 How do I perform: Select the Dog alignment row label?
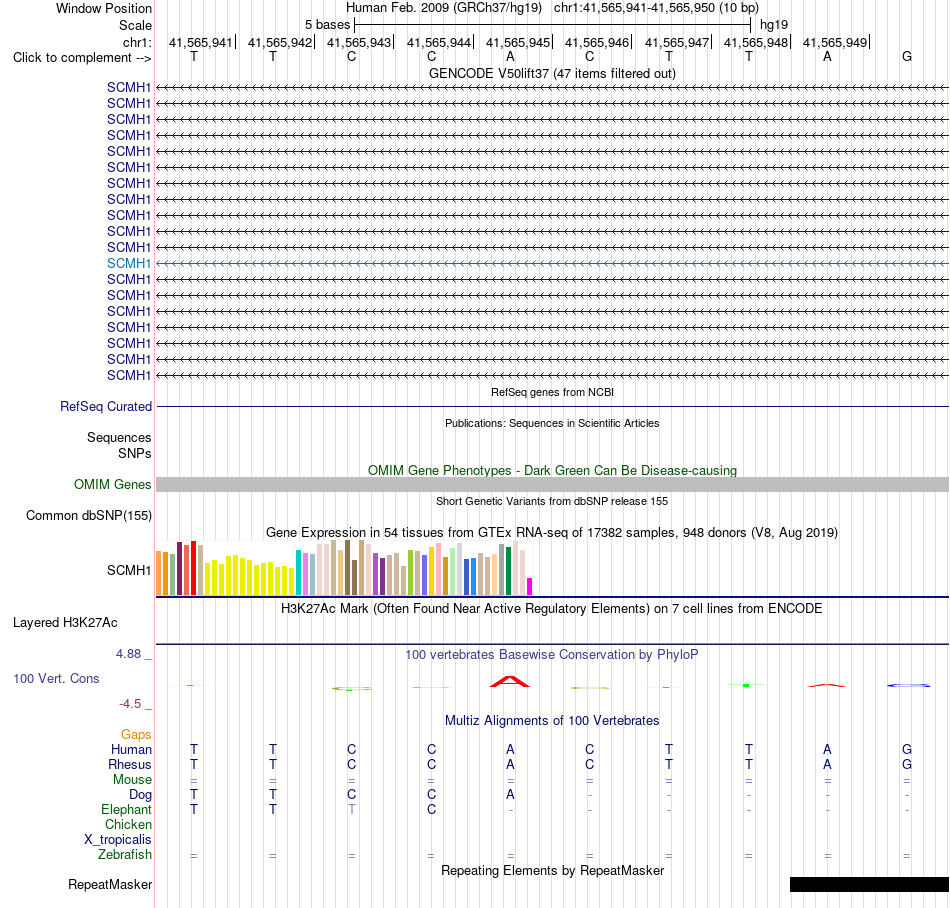pyautogui.click(x=140, y=795)
